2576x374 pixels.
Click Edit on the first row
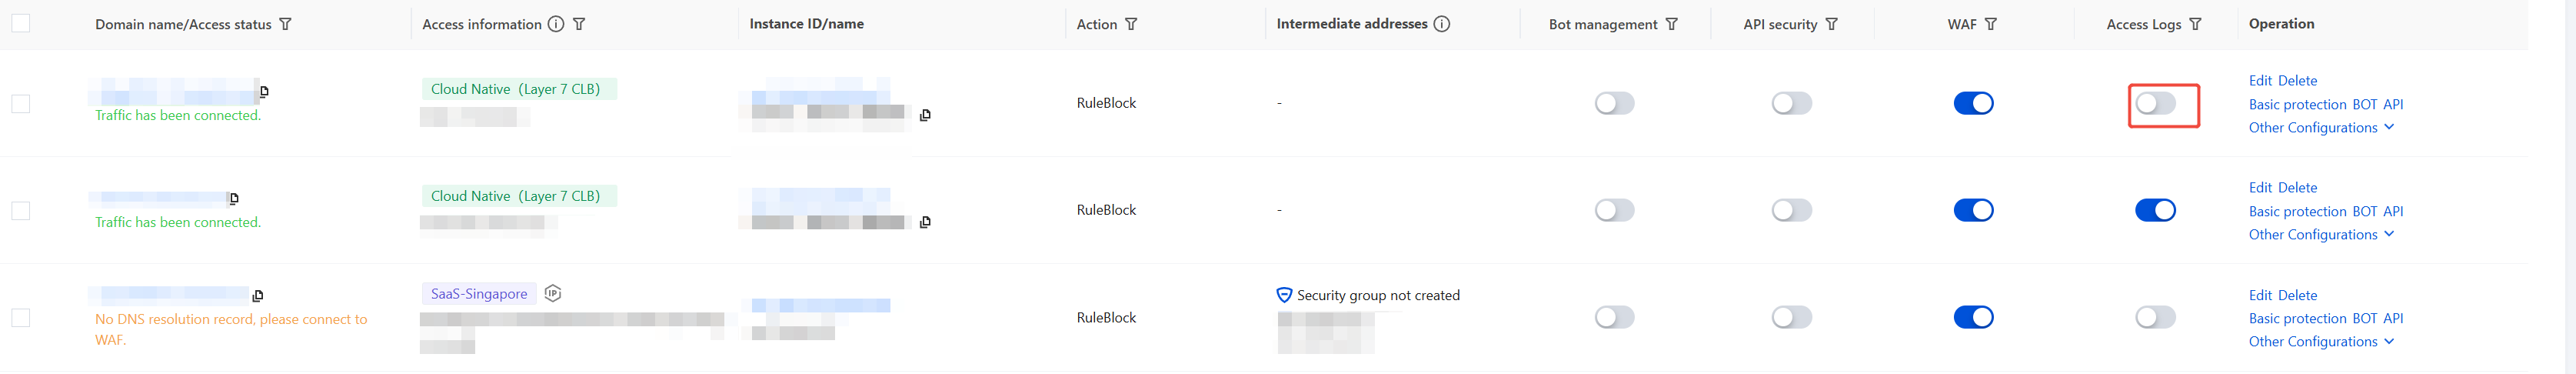[x=2260, y=81]
